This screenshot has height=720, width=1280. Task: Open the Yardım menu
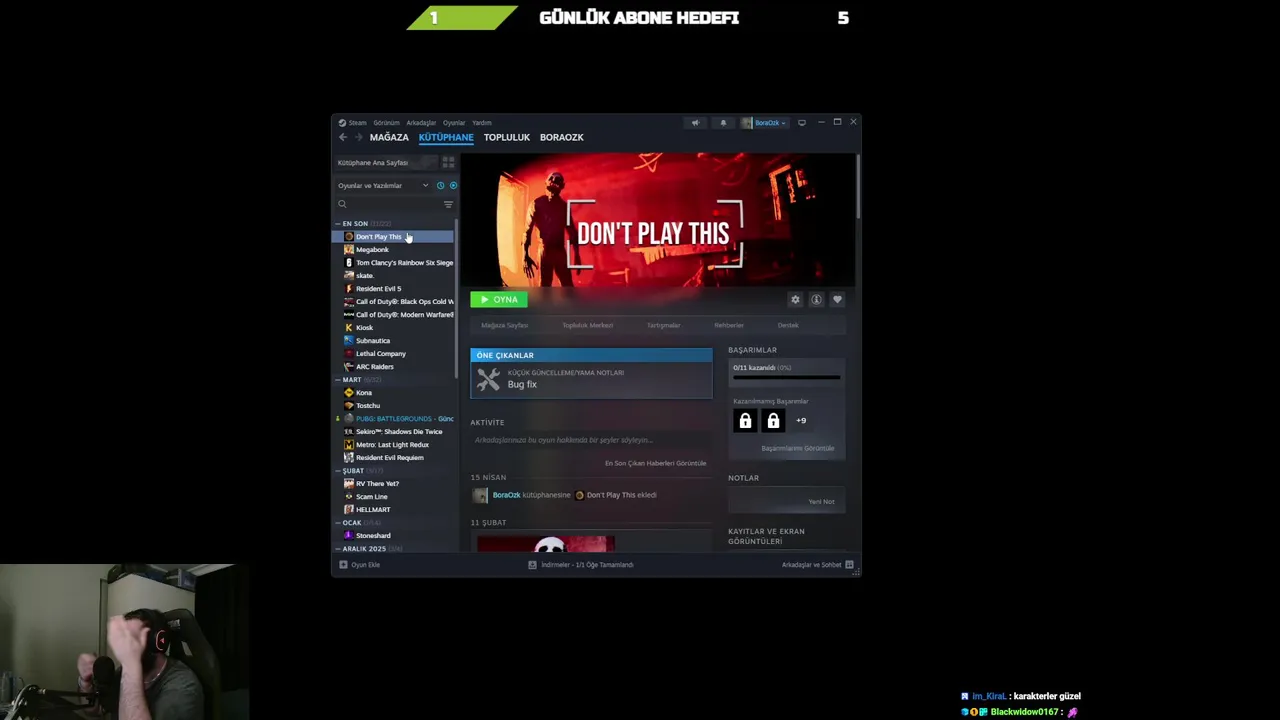[481, 123]
